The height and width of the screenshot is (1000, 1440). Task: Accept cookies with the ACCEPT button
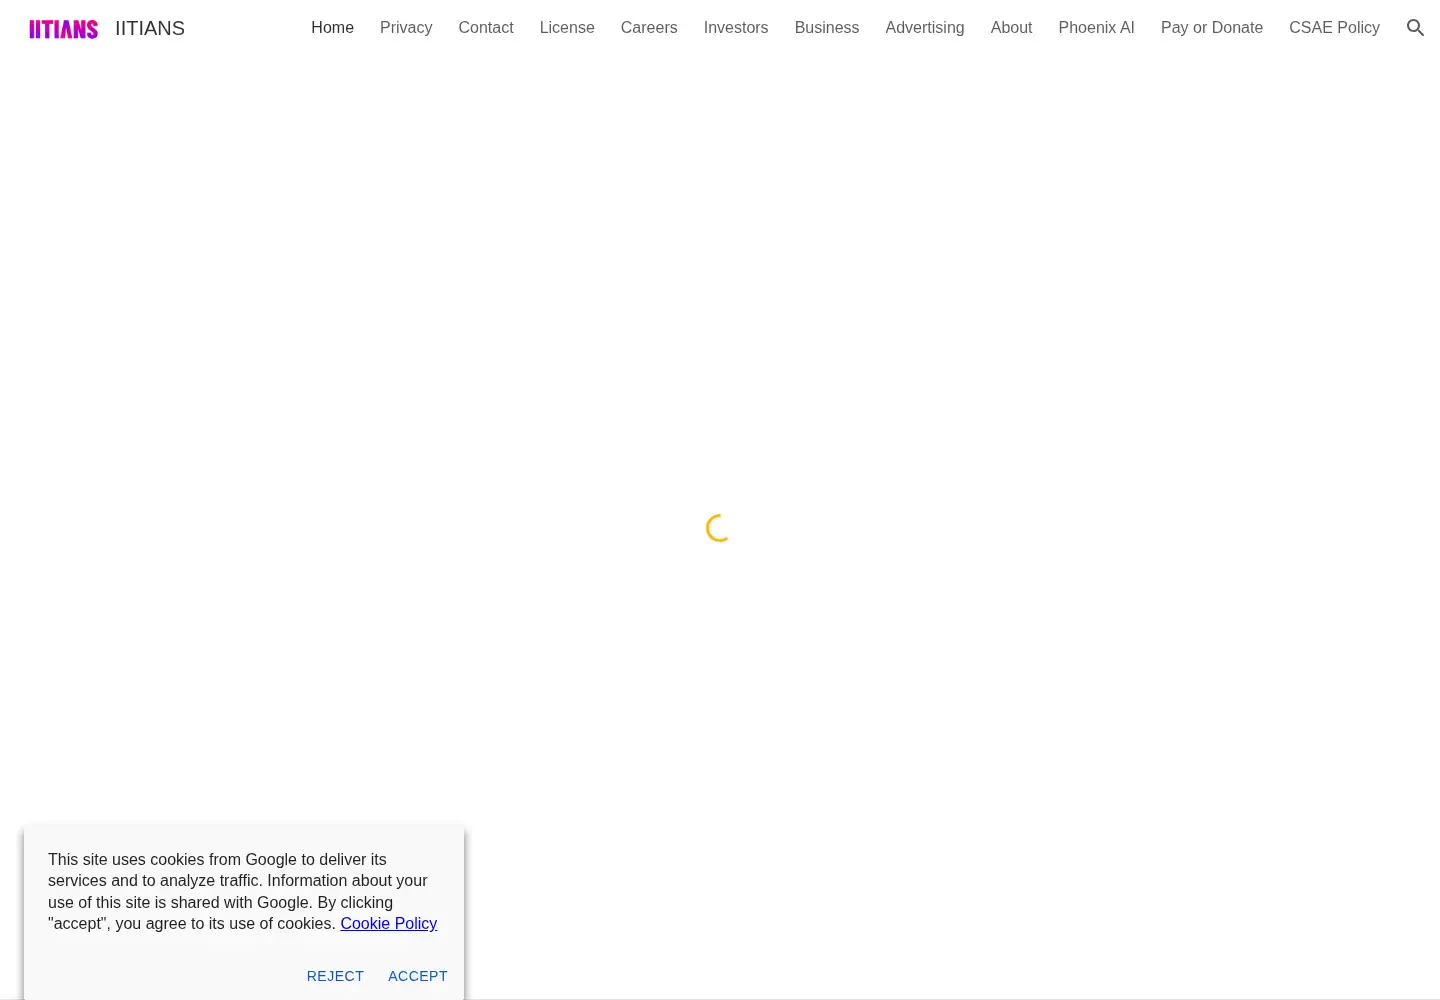[x=418, y=976]
